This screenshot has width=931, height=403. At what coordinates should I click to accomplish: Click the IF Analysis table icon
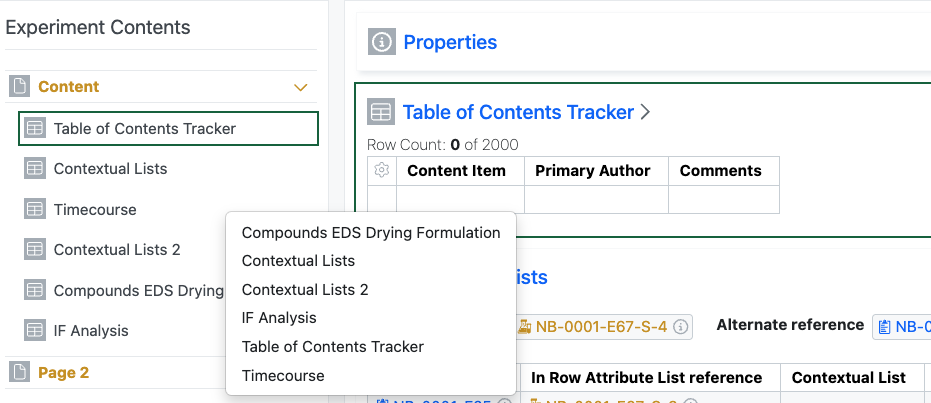35,331
